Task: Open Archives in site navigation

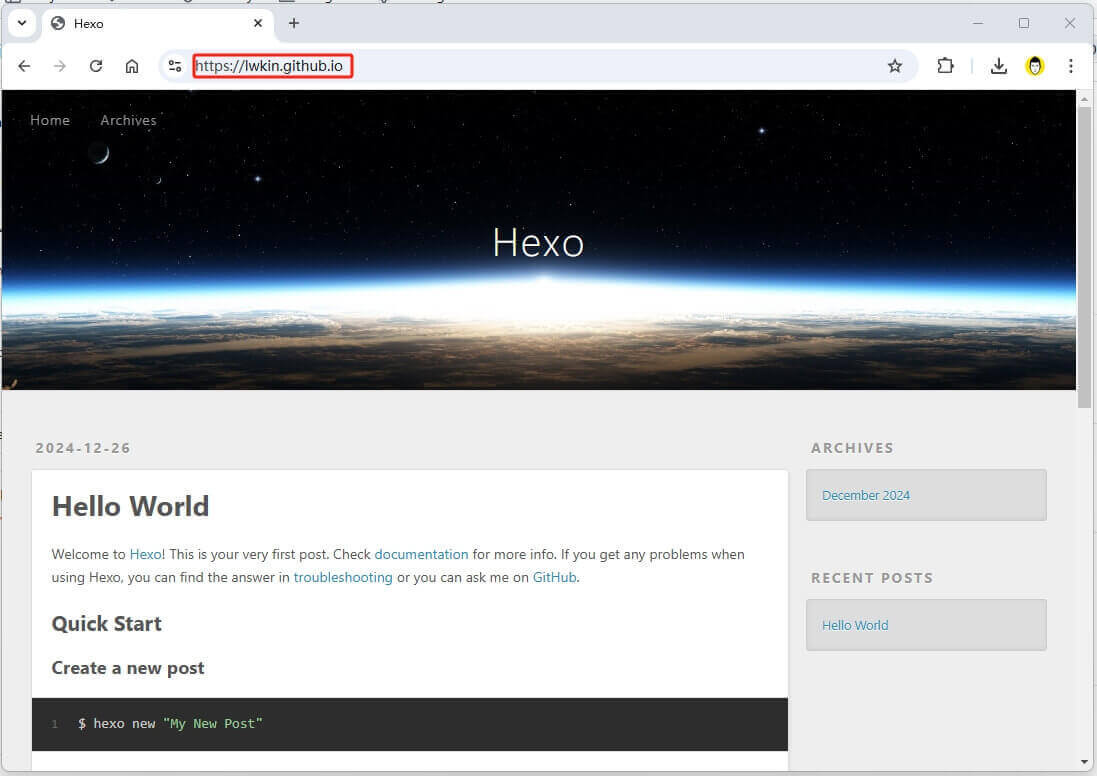Action: [128, 120]
